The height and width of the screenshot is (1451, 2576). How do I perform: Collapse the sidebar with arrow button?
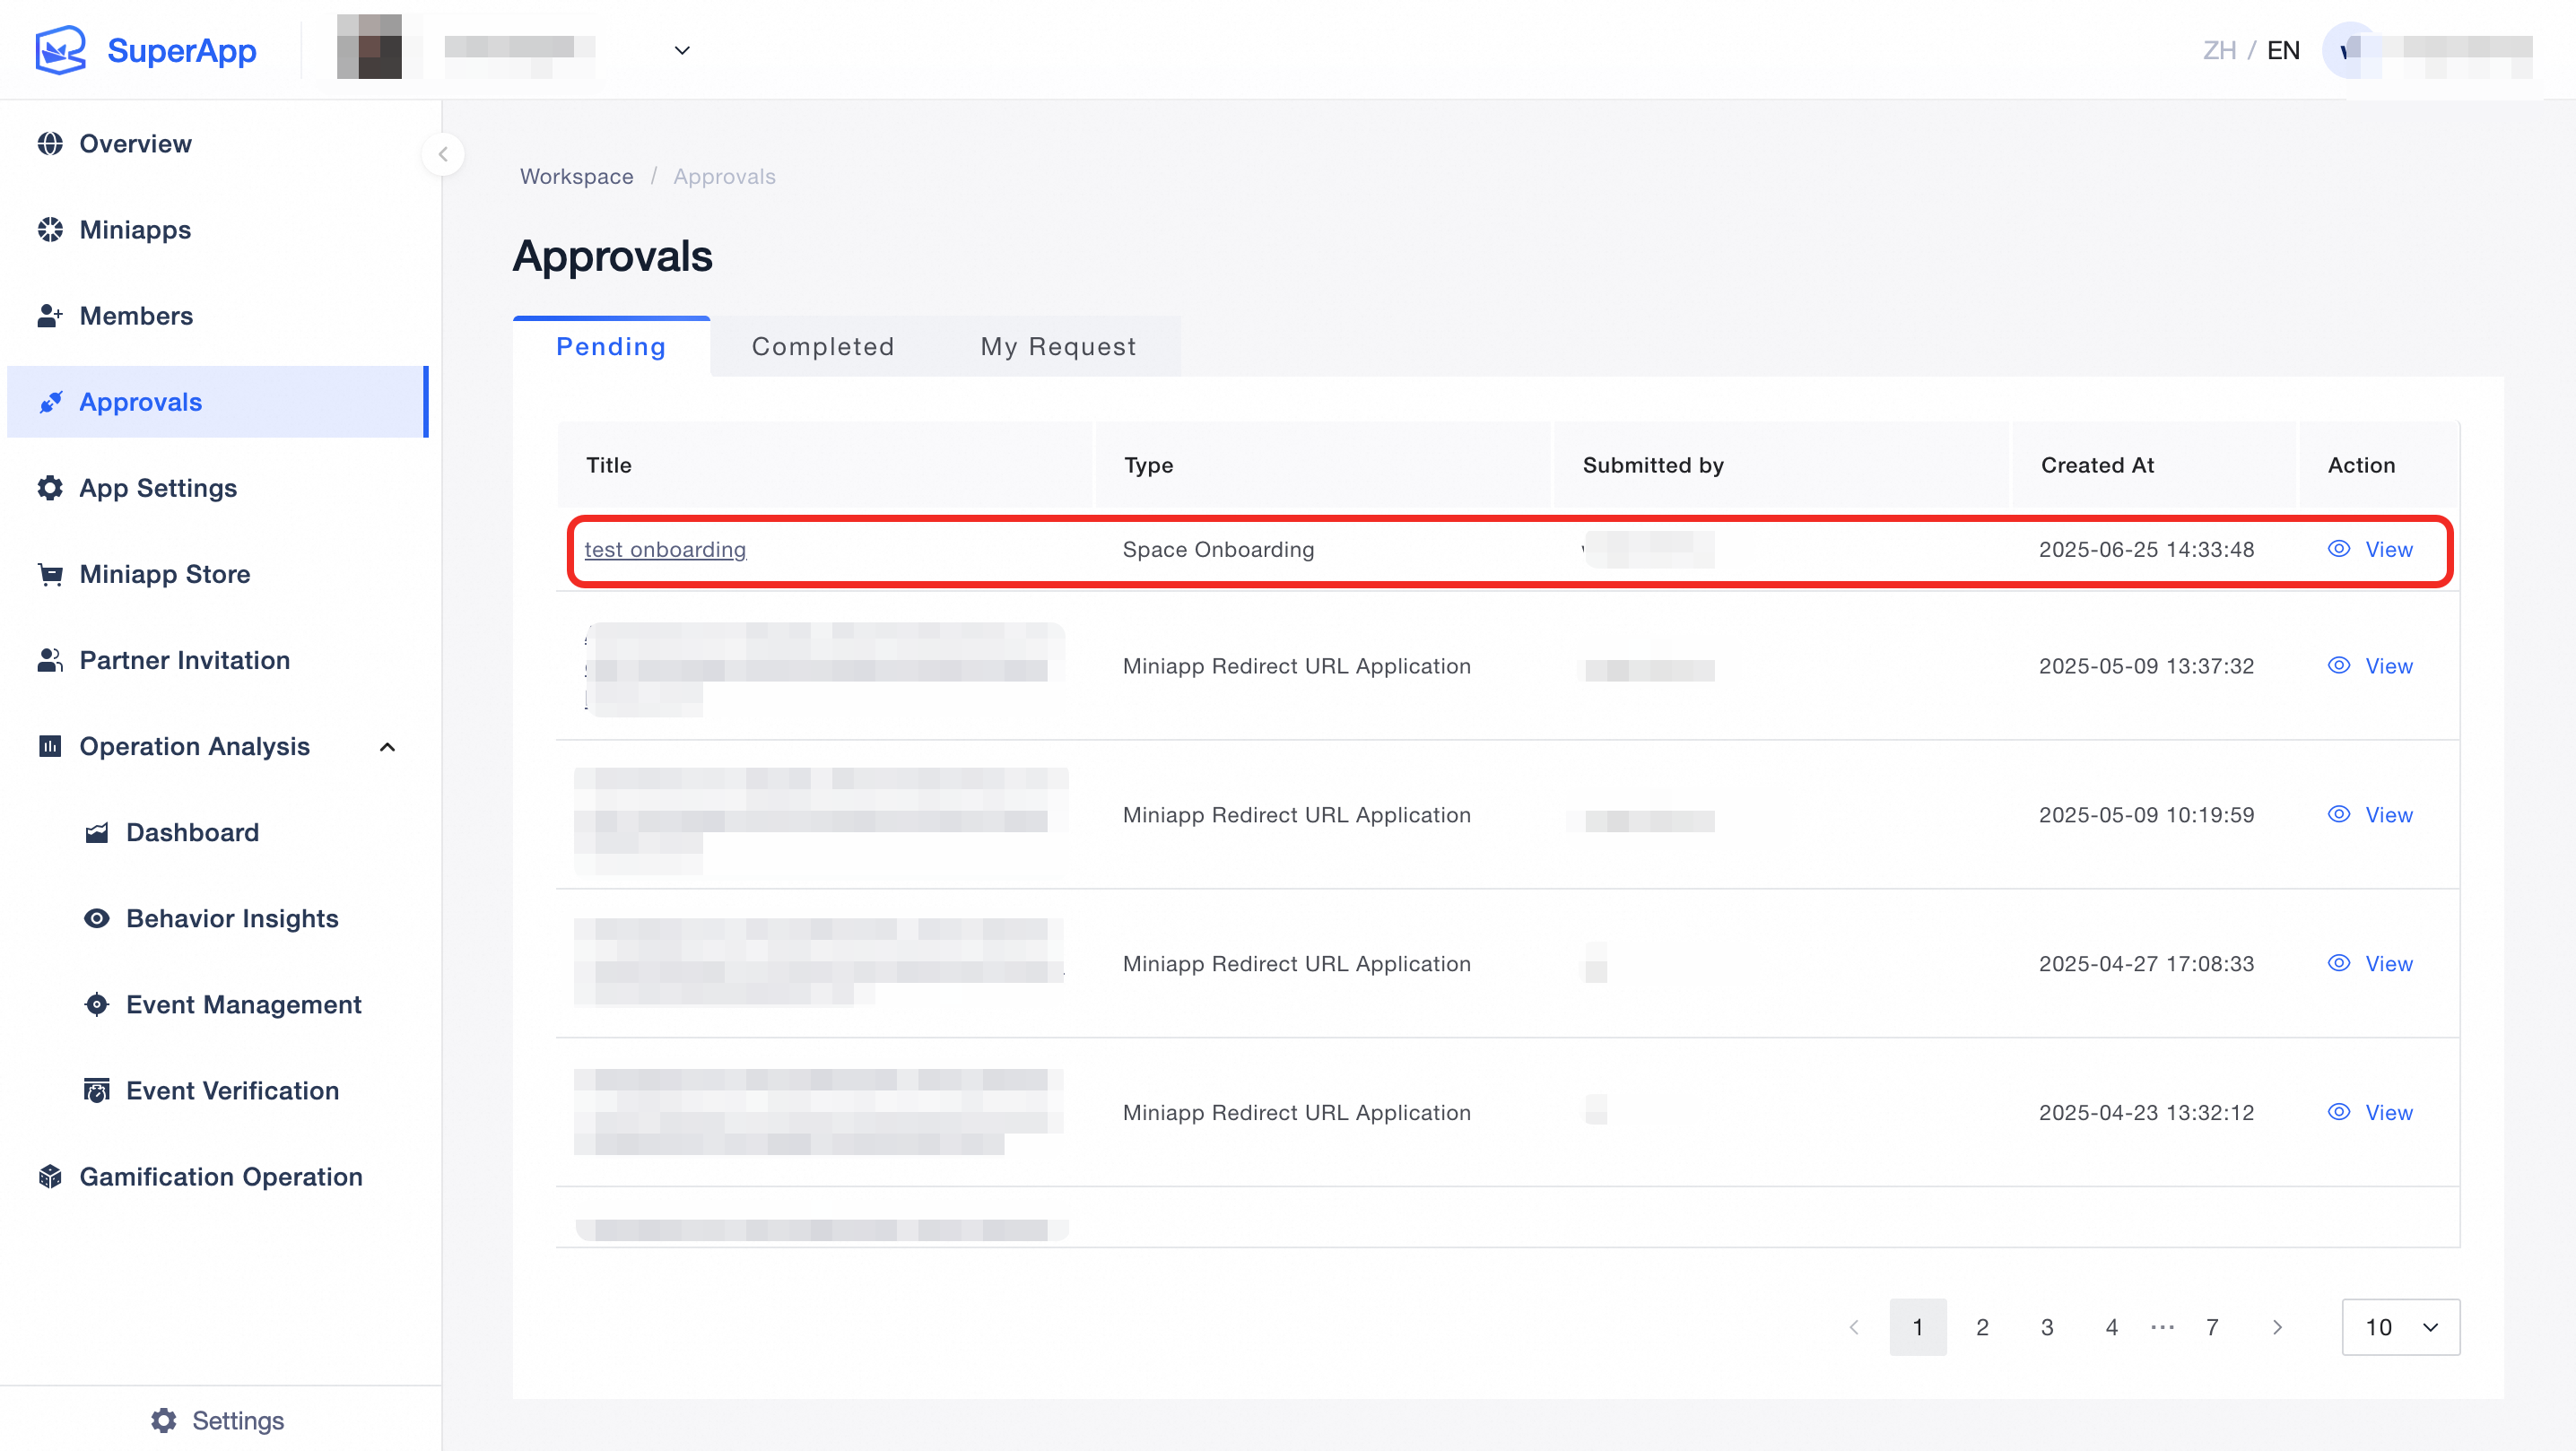[443, 154]
